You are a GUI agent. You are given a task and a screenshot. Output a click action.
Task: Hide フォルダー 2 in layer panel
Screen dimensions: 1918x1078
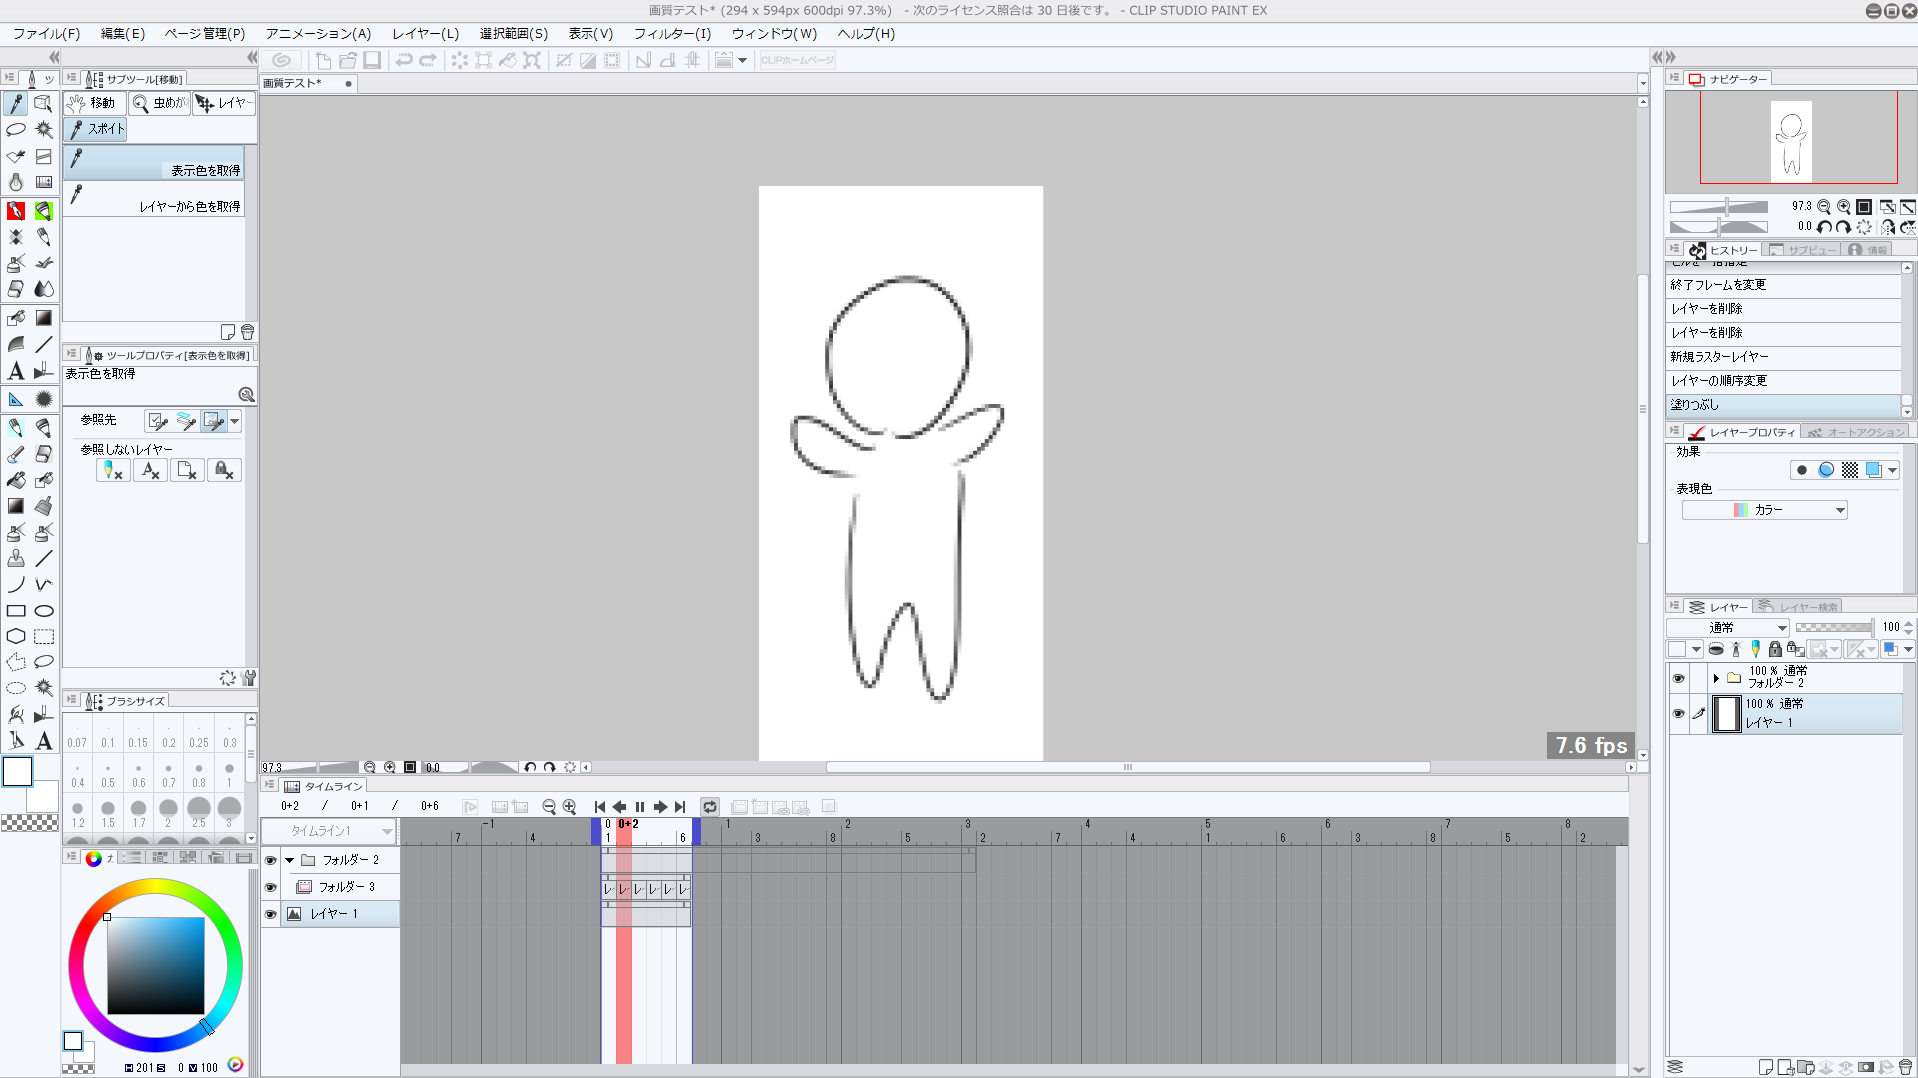1678,678
